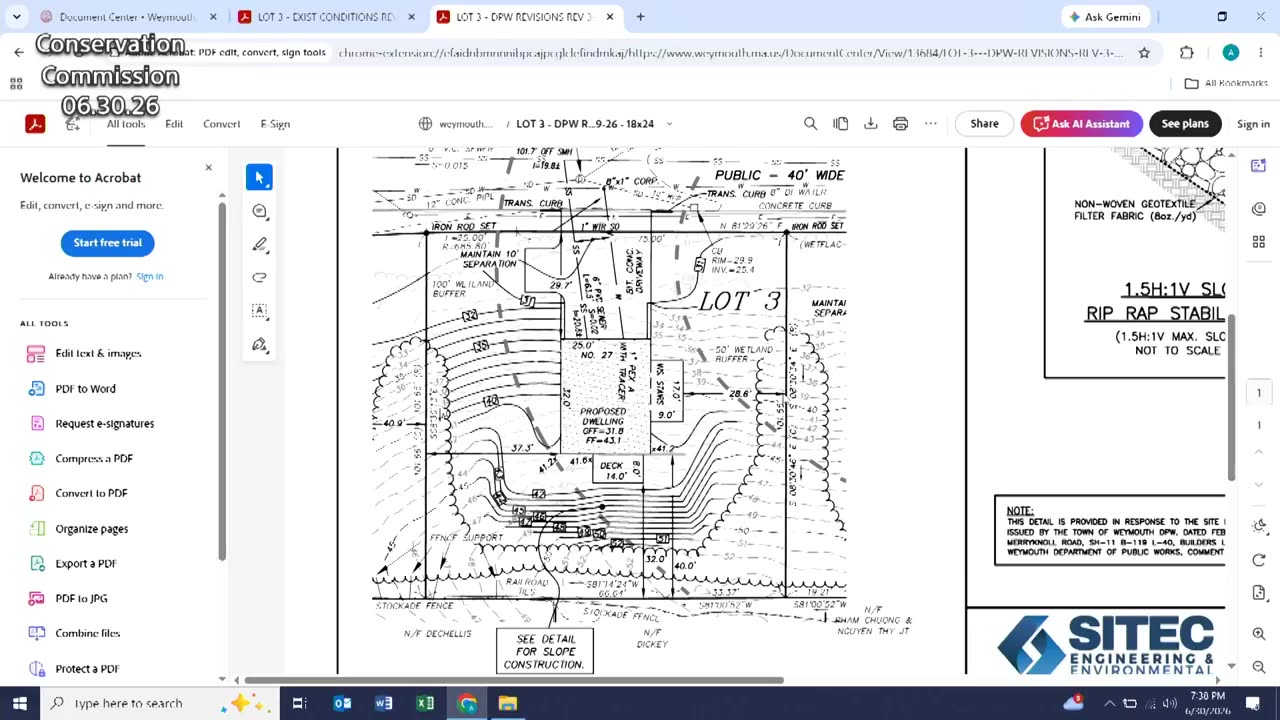Open the Chrome extensions puzzle icon

pos(1187,52)
